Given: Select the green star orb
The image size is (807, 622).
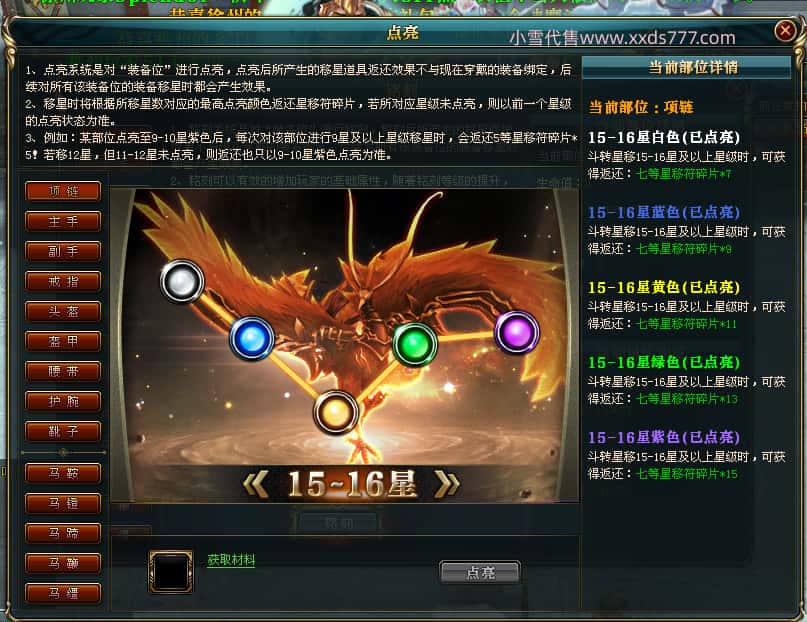Looking at the screenshot, I should point(415,344).
